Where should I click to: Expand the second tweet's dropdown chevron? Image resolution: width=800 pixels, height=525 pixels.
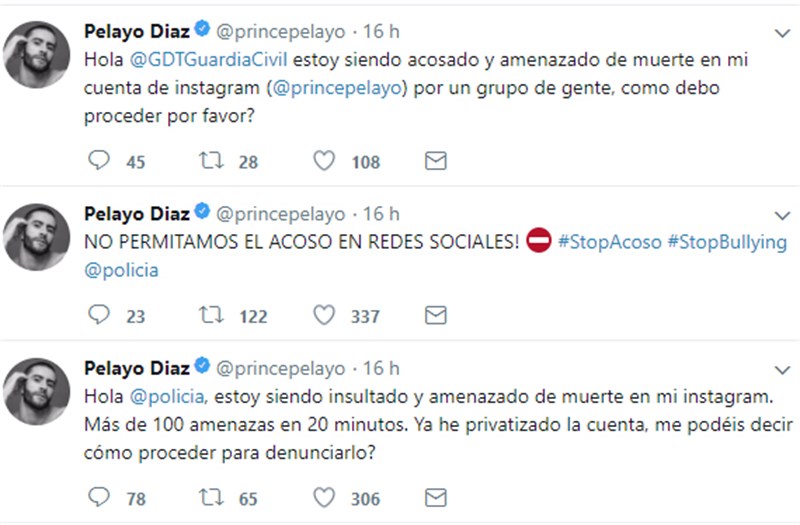782,214
